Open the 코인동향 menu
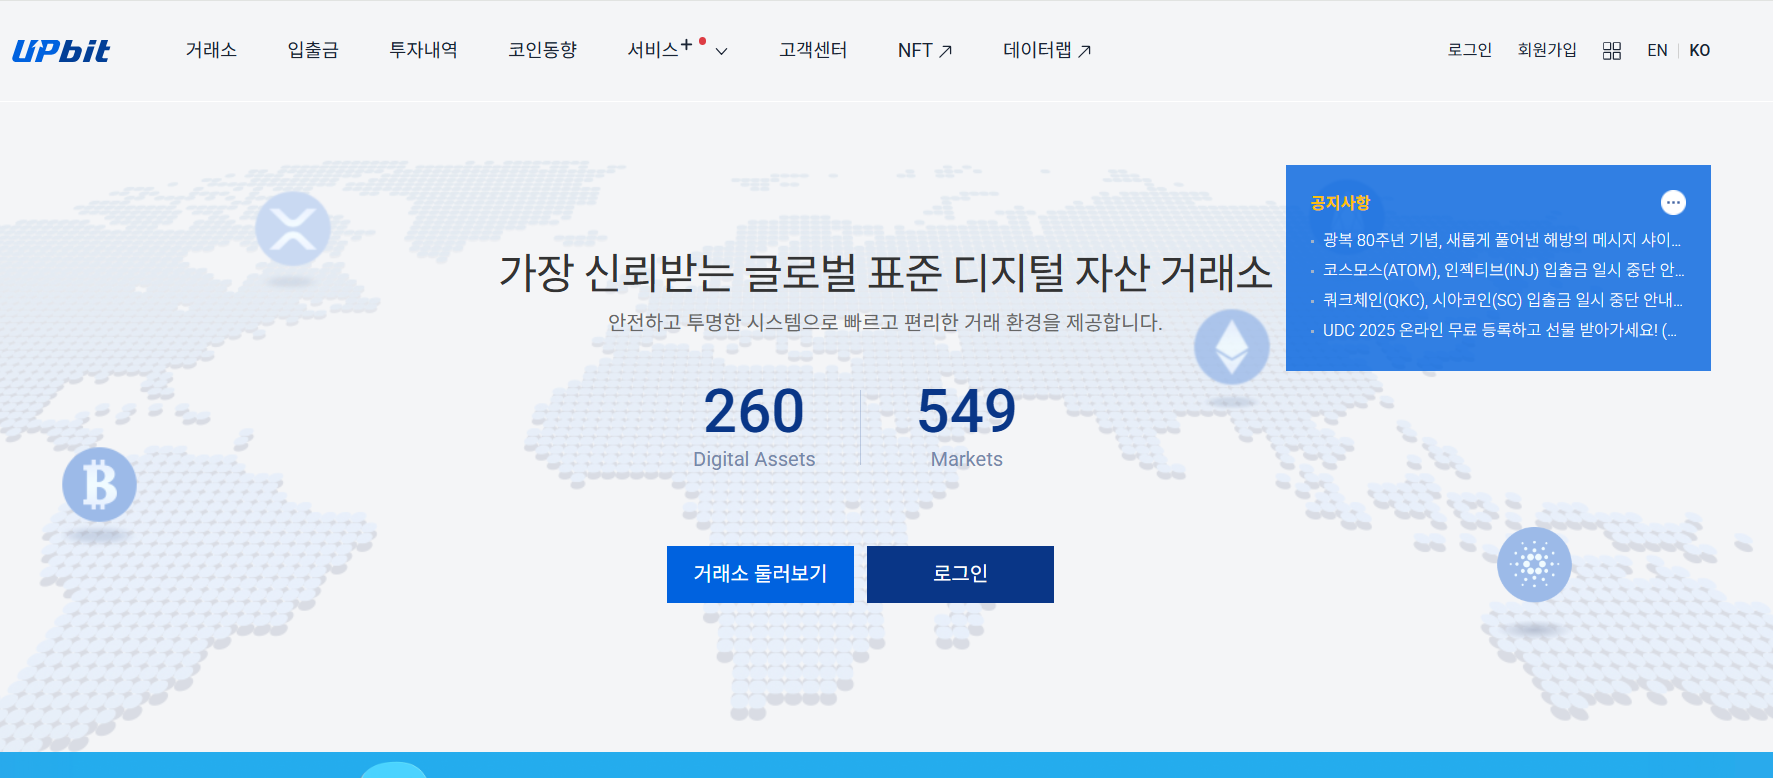The image size is (1773, 778). pos(542,50)
